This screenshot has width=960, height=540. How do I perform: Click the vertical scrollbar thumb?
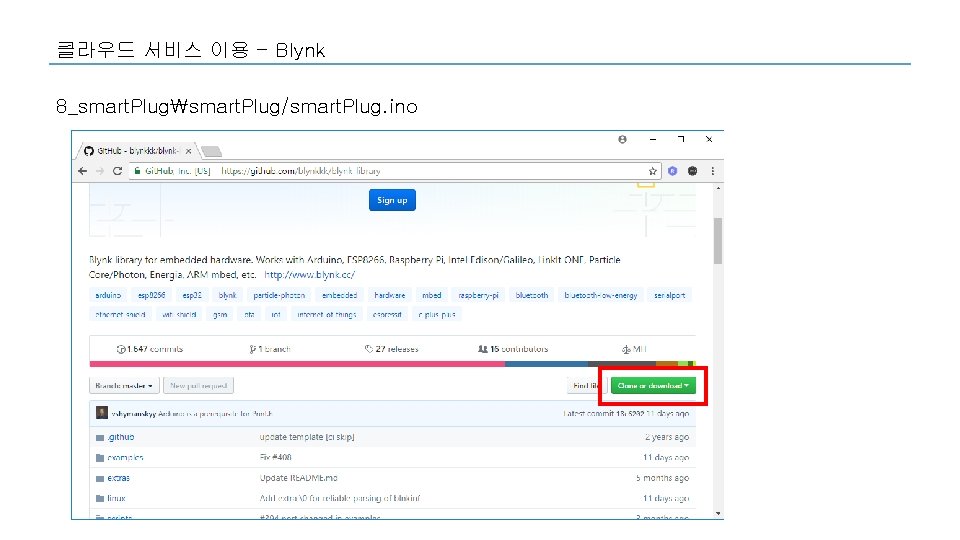[718, 241]
